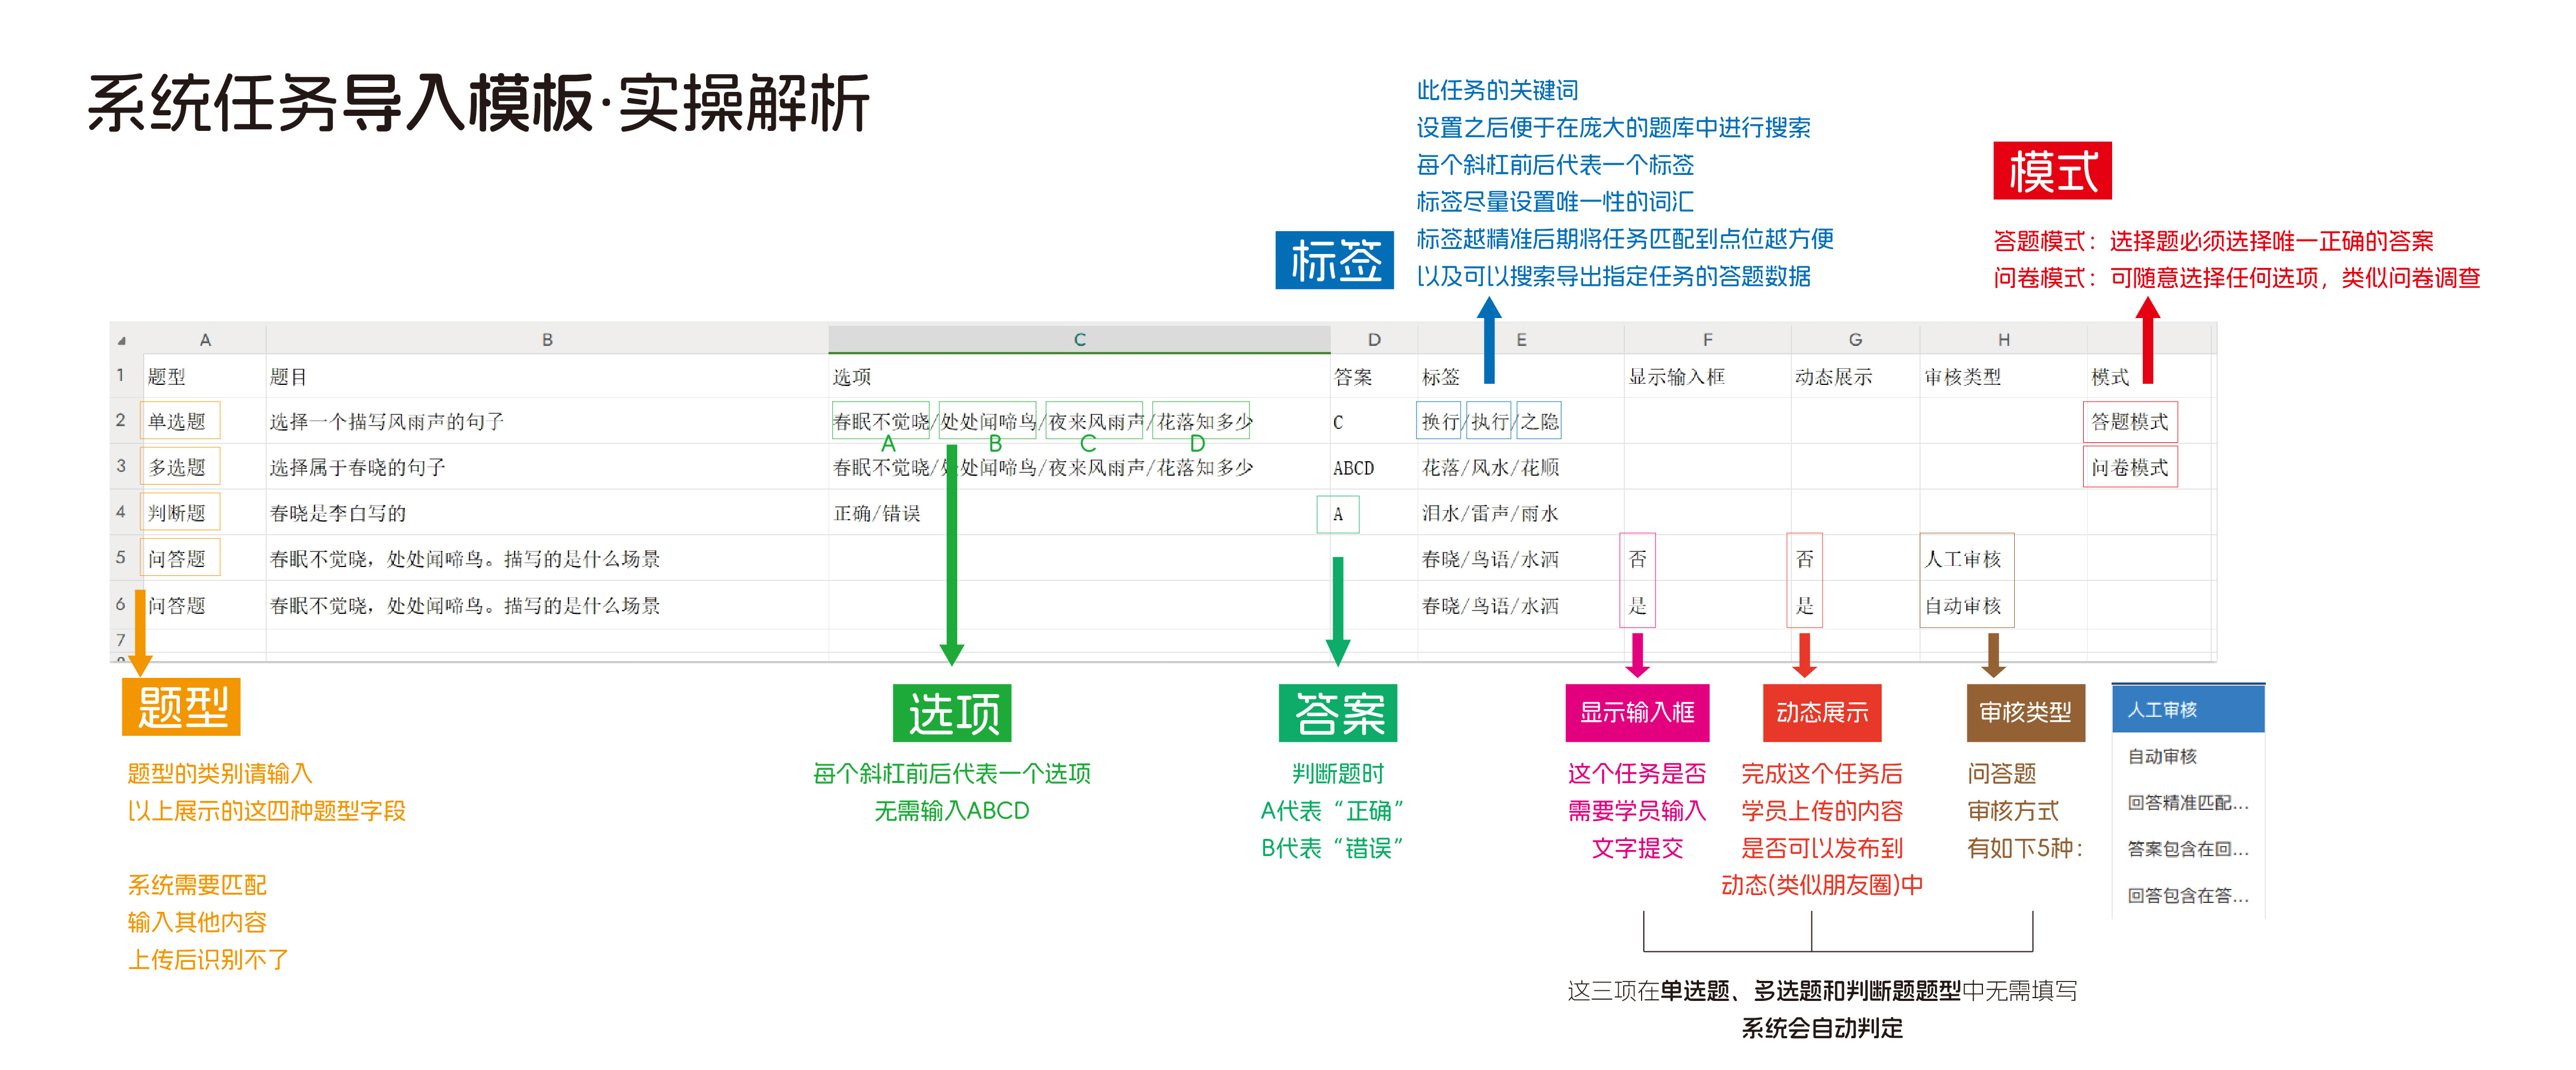This screenshot has height=1070, width=2576.
Task: Click the blue 标签 label box
Action: [x=1334, y=261]
